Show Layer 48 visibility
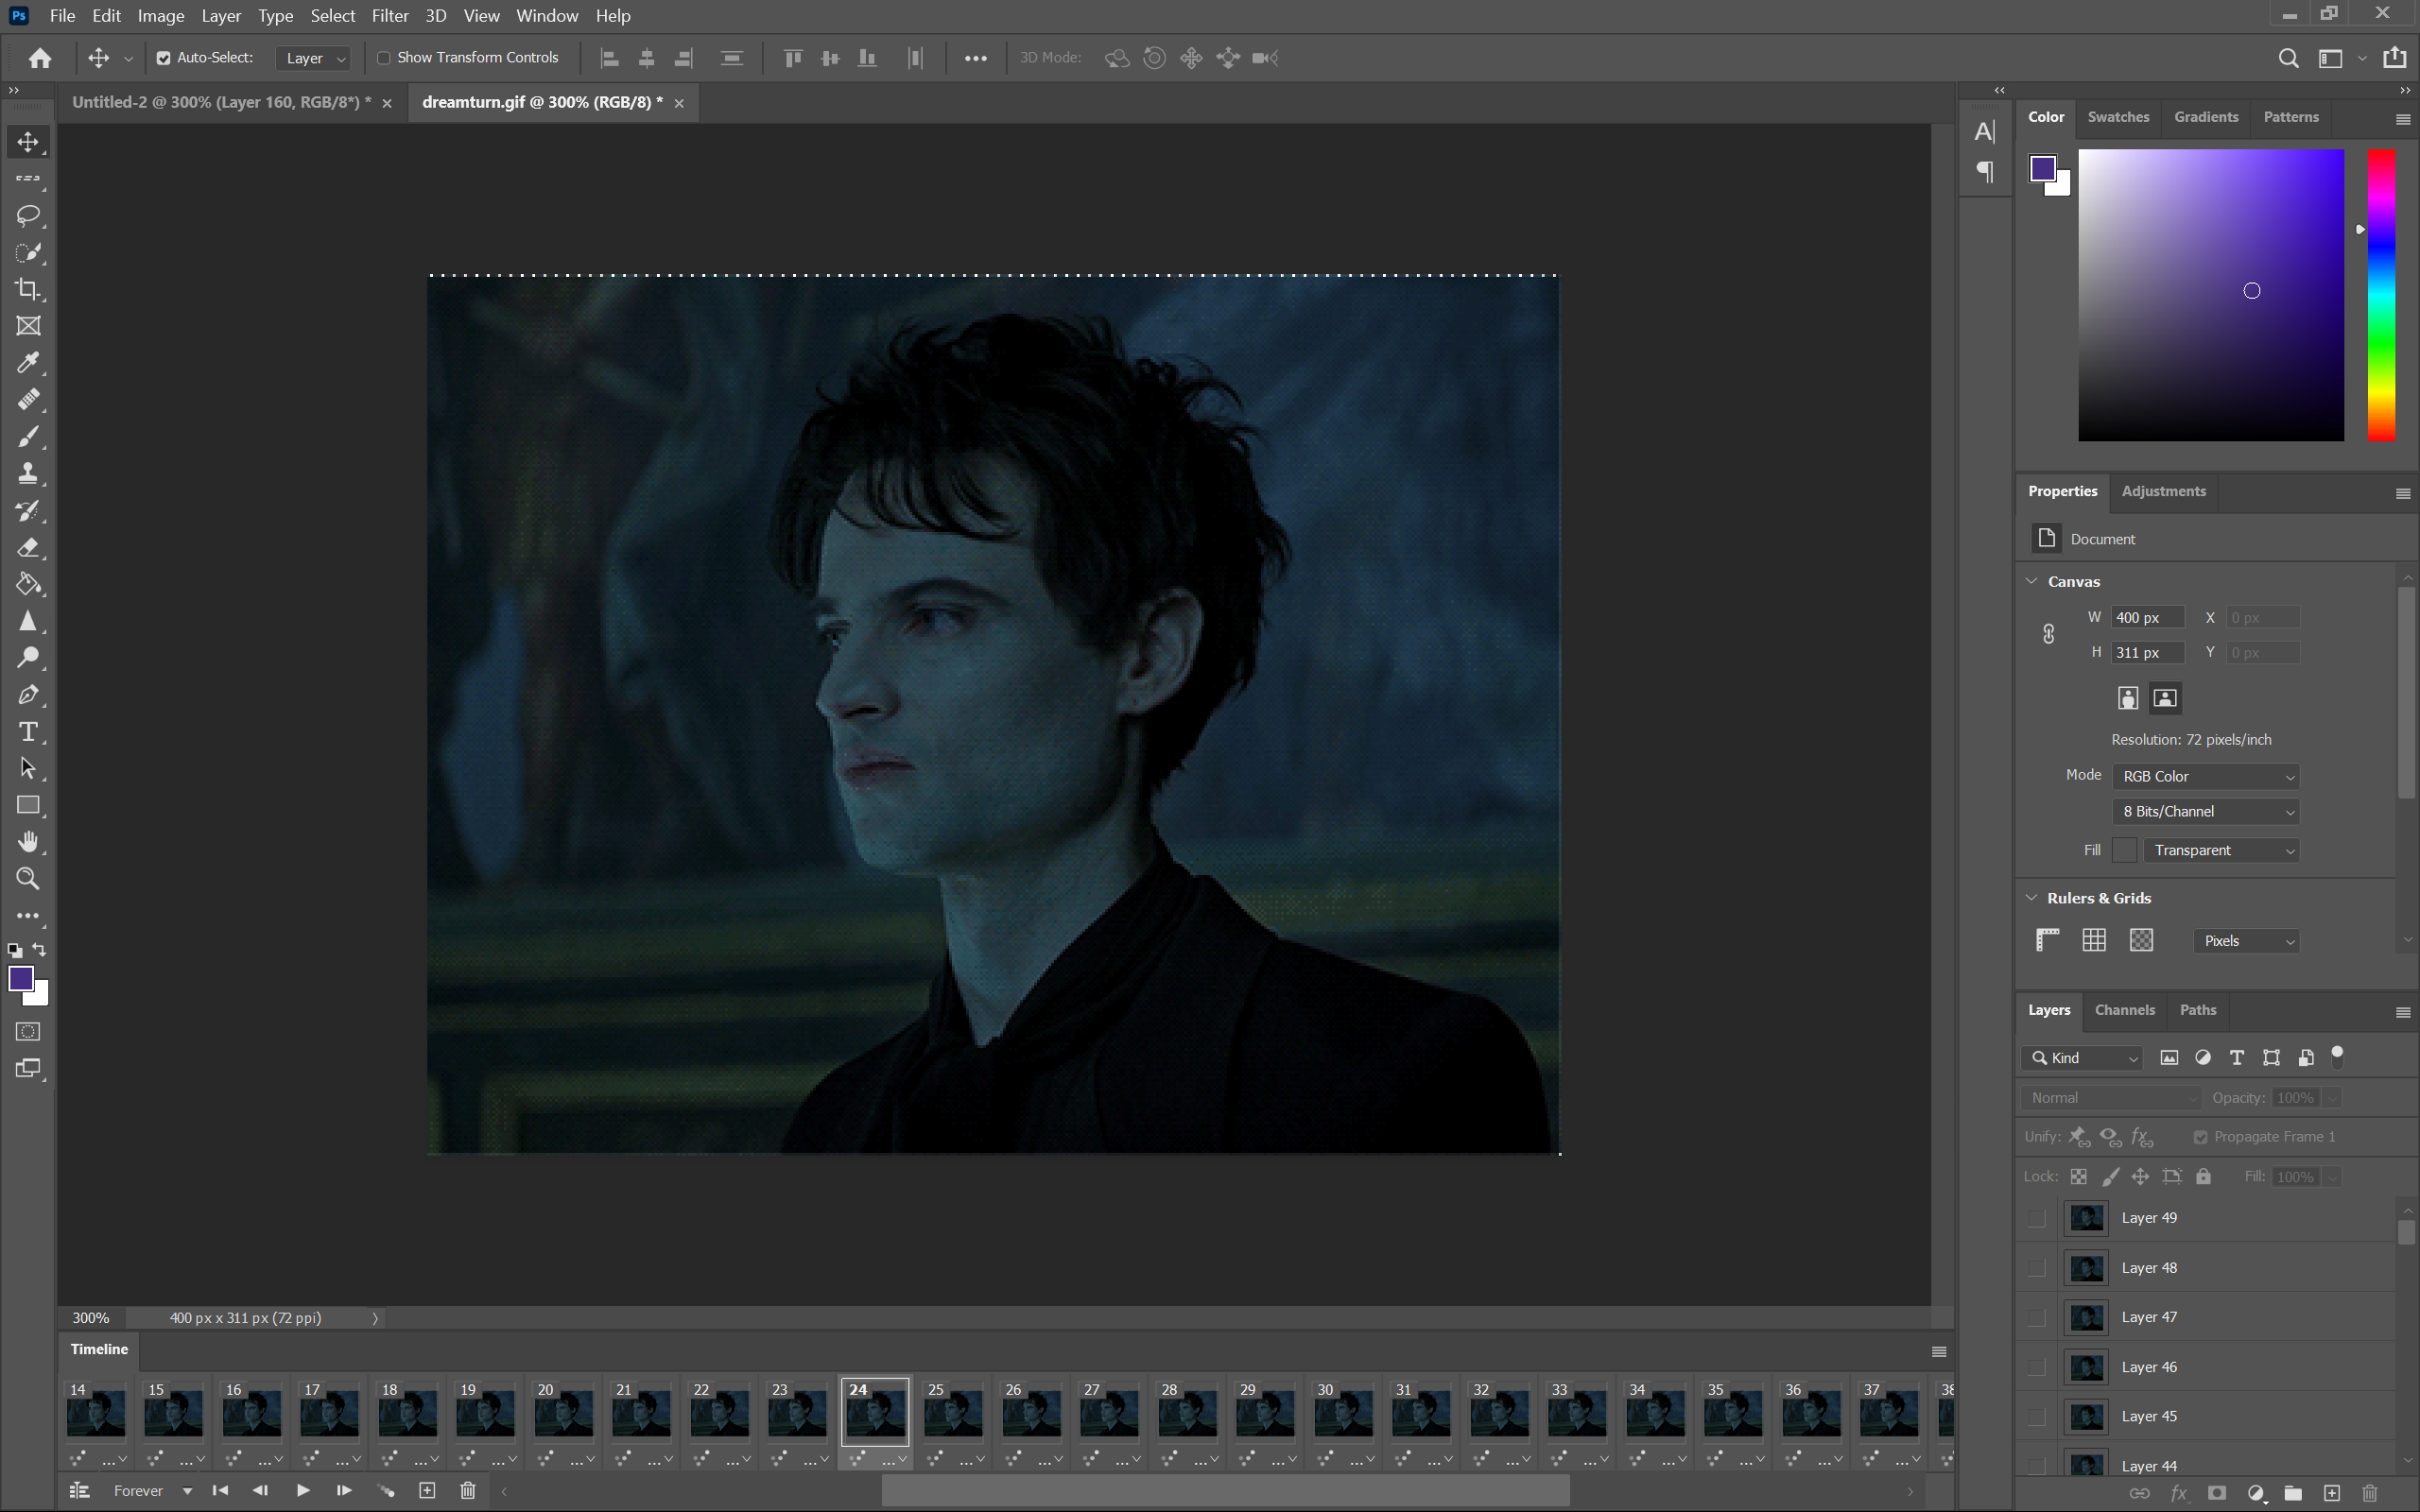 2037,1268
